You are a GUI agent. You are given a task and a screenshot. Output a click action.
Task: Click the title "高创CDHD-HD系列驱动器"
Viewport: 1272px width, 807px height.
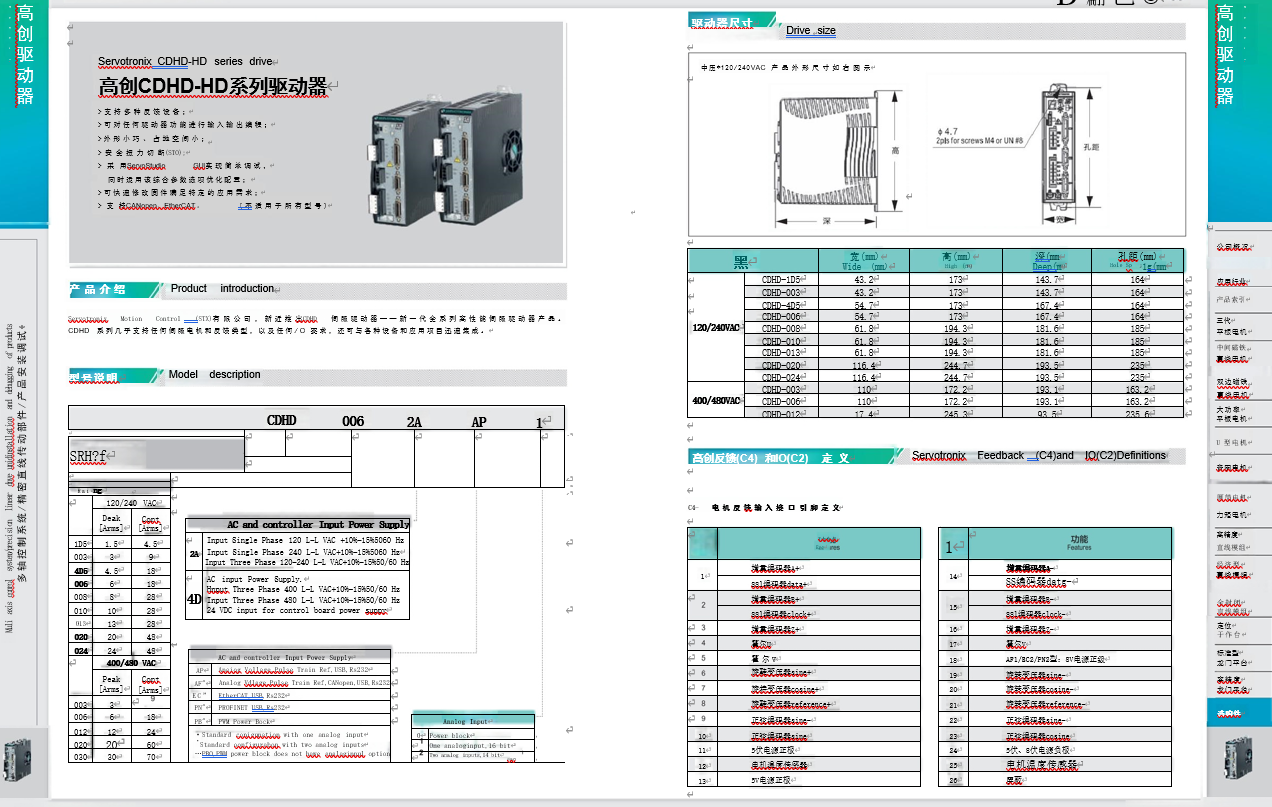pyautogui.click(x=213, y=87)
